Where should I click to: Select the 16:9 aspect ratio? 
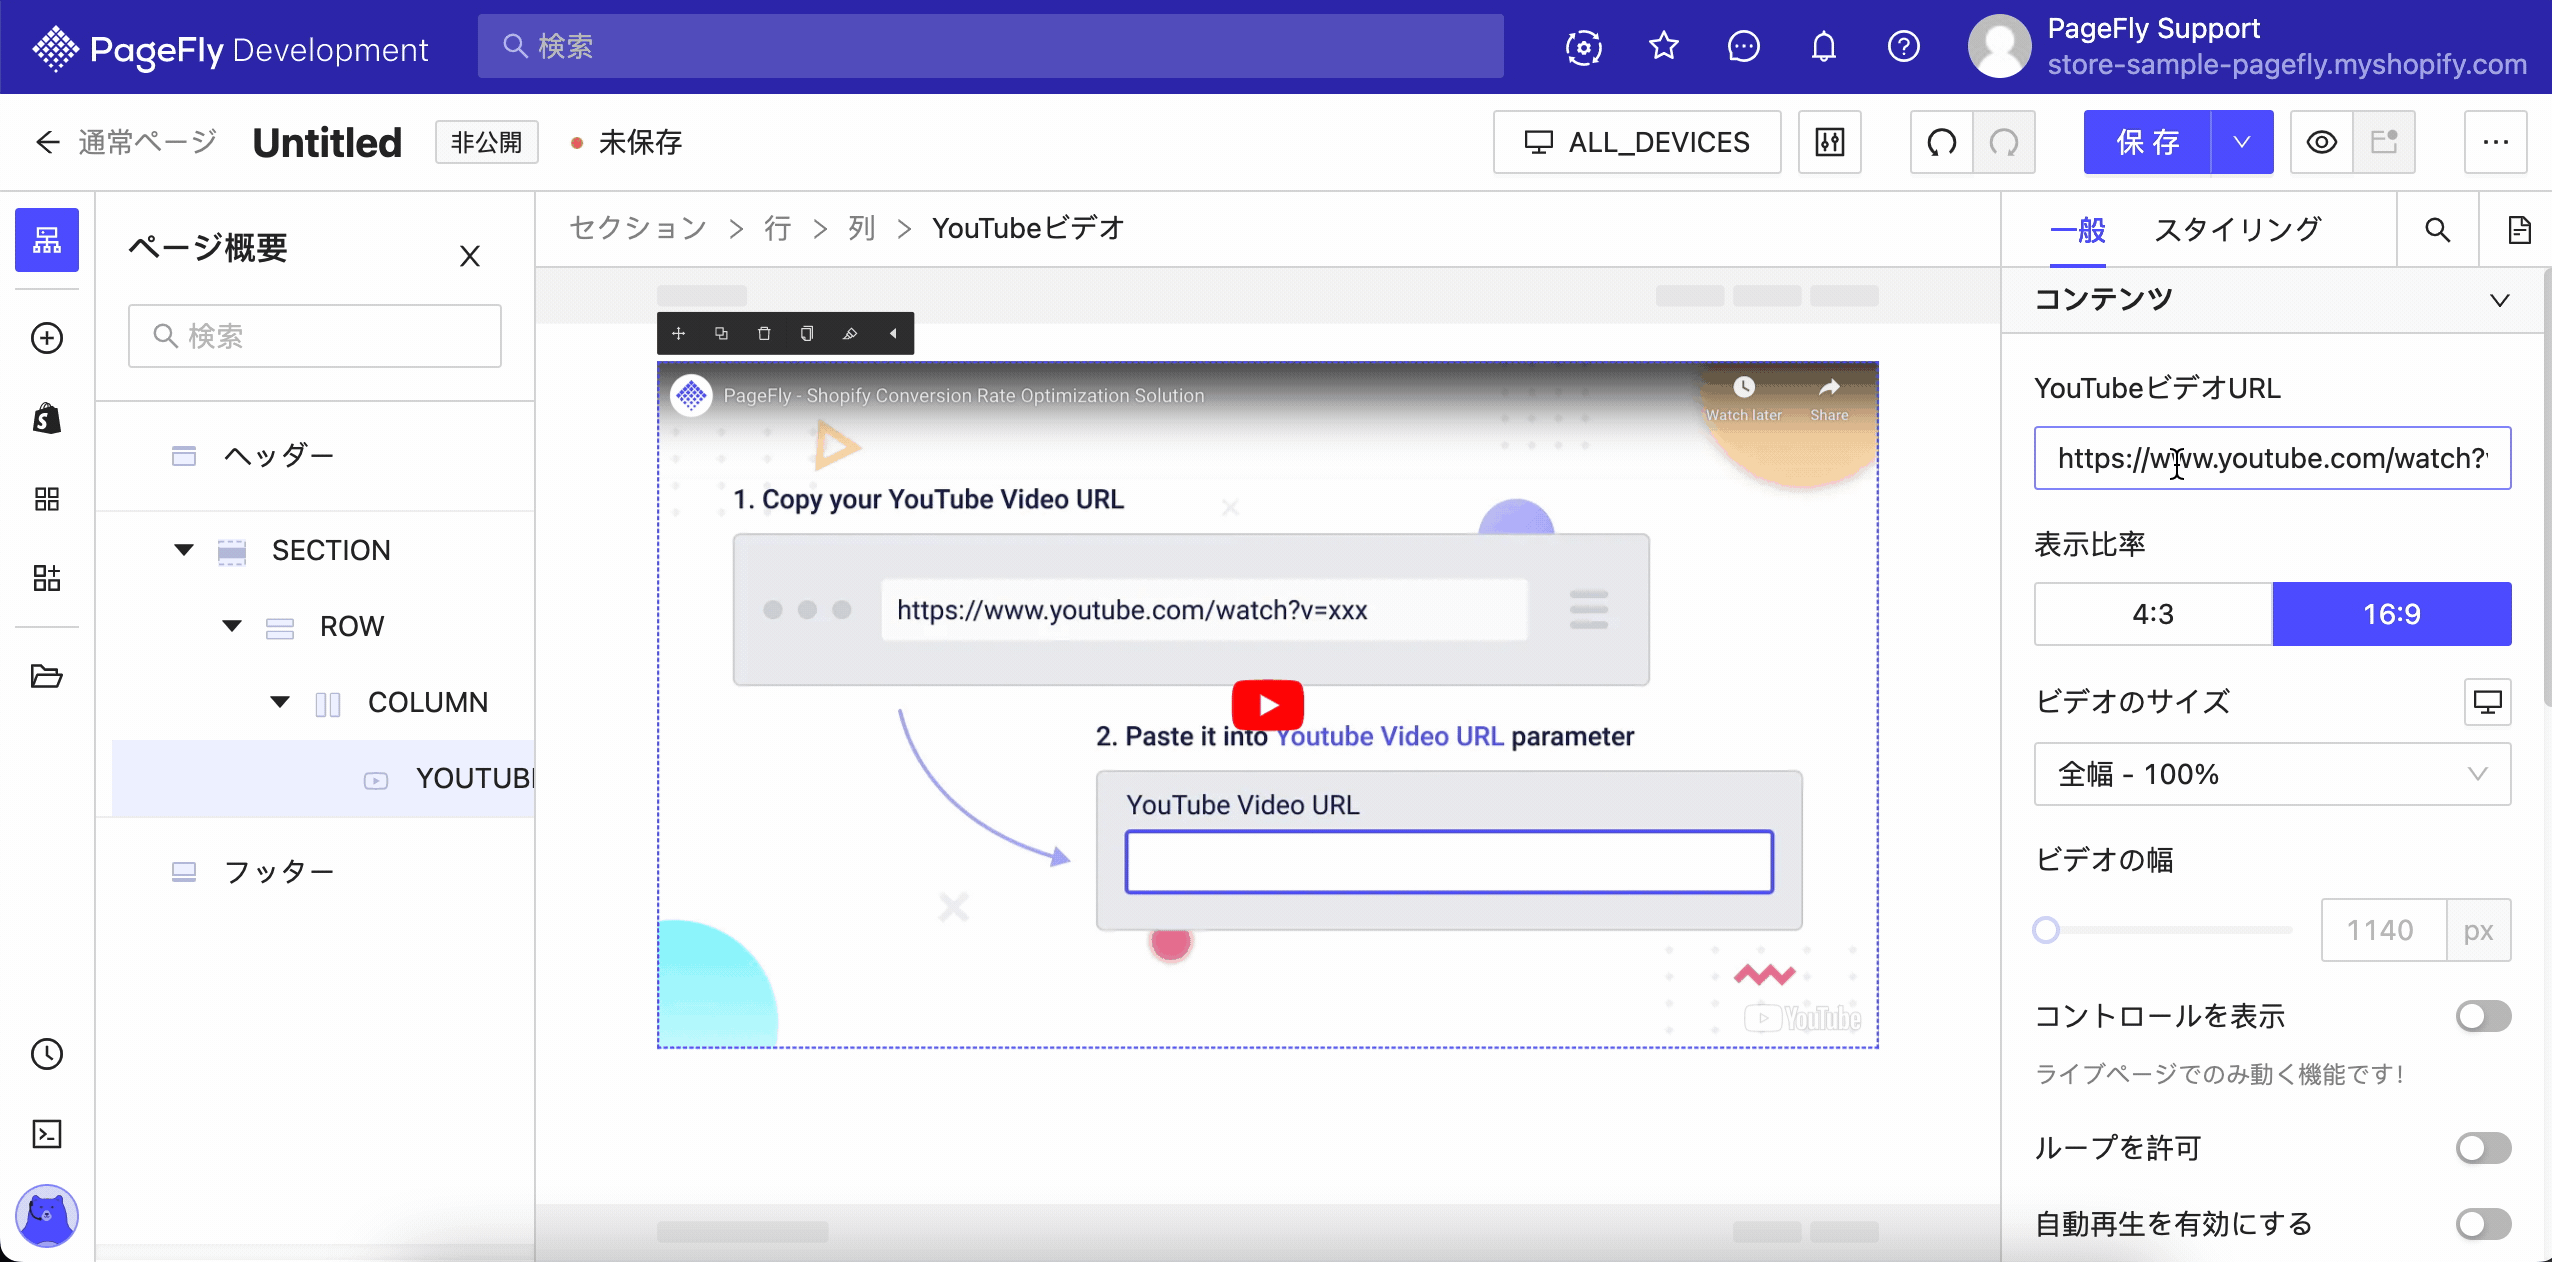[2392, 614]
